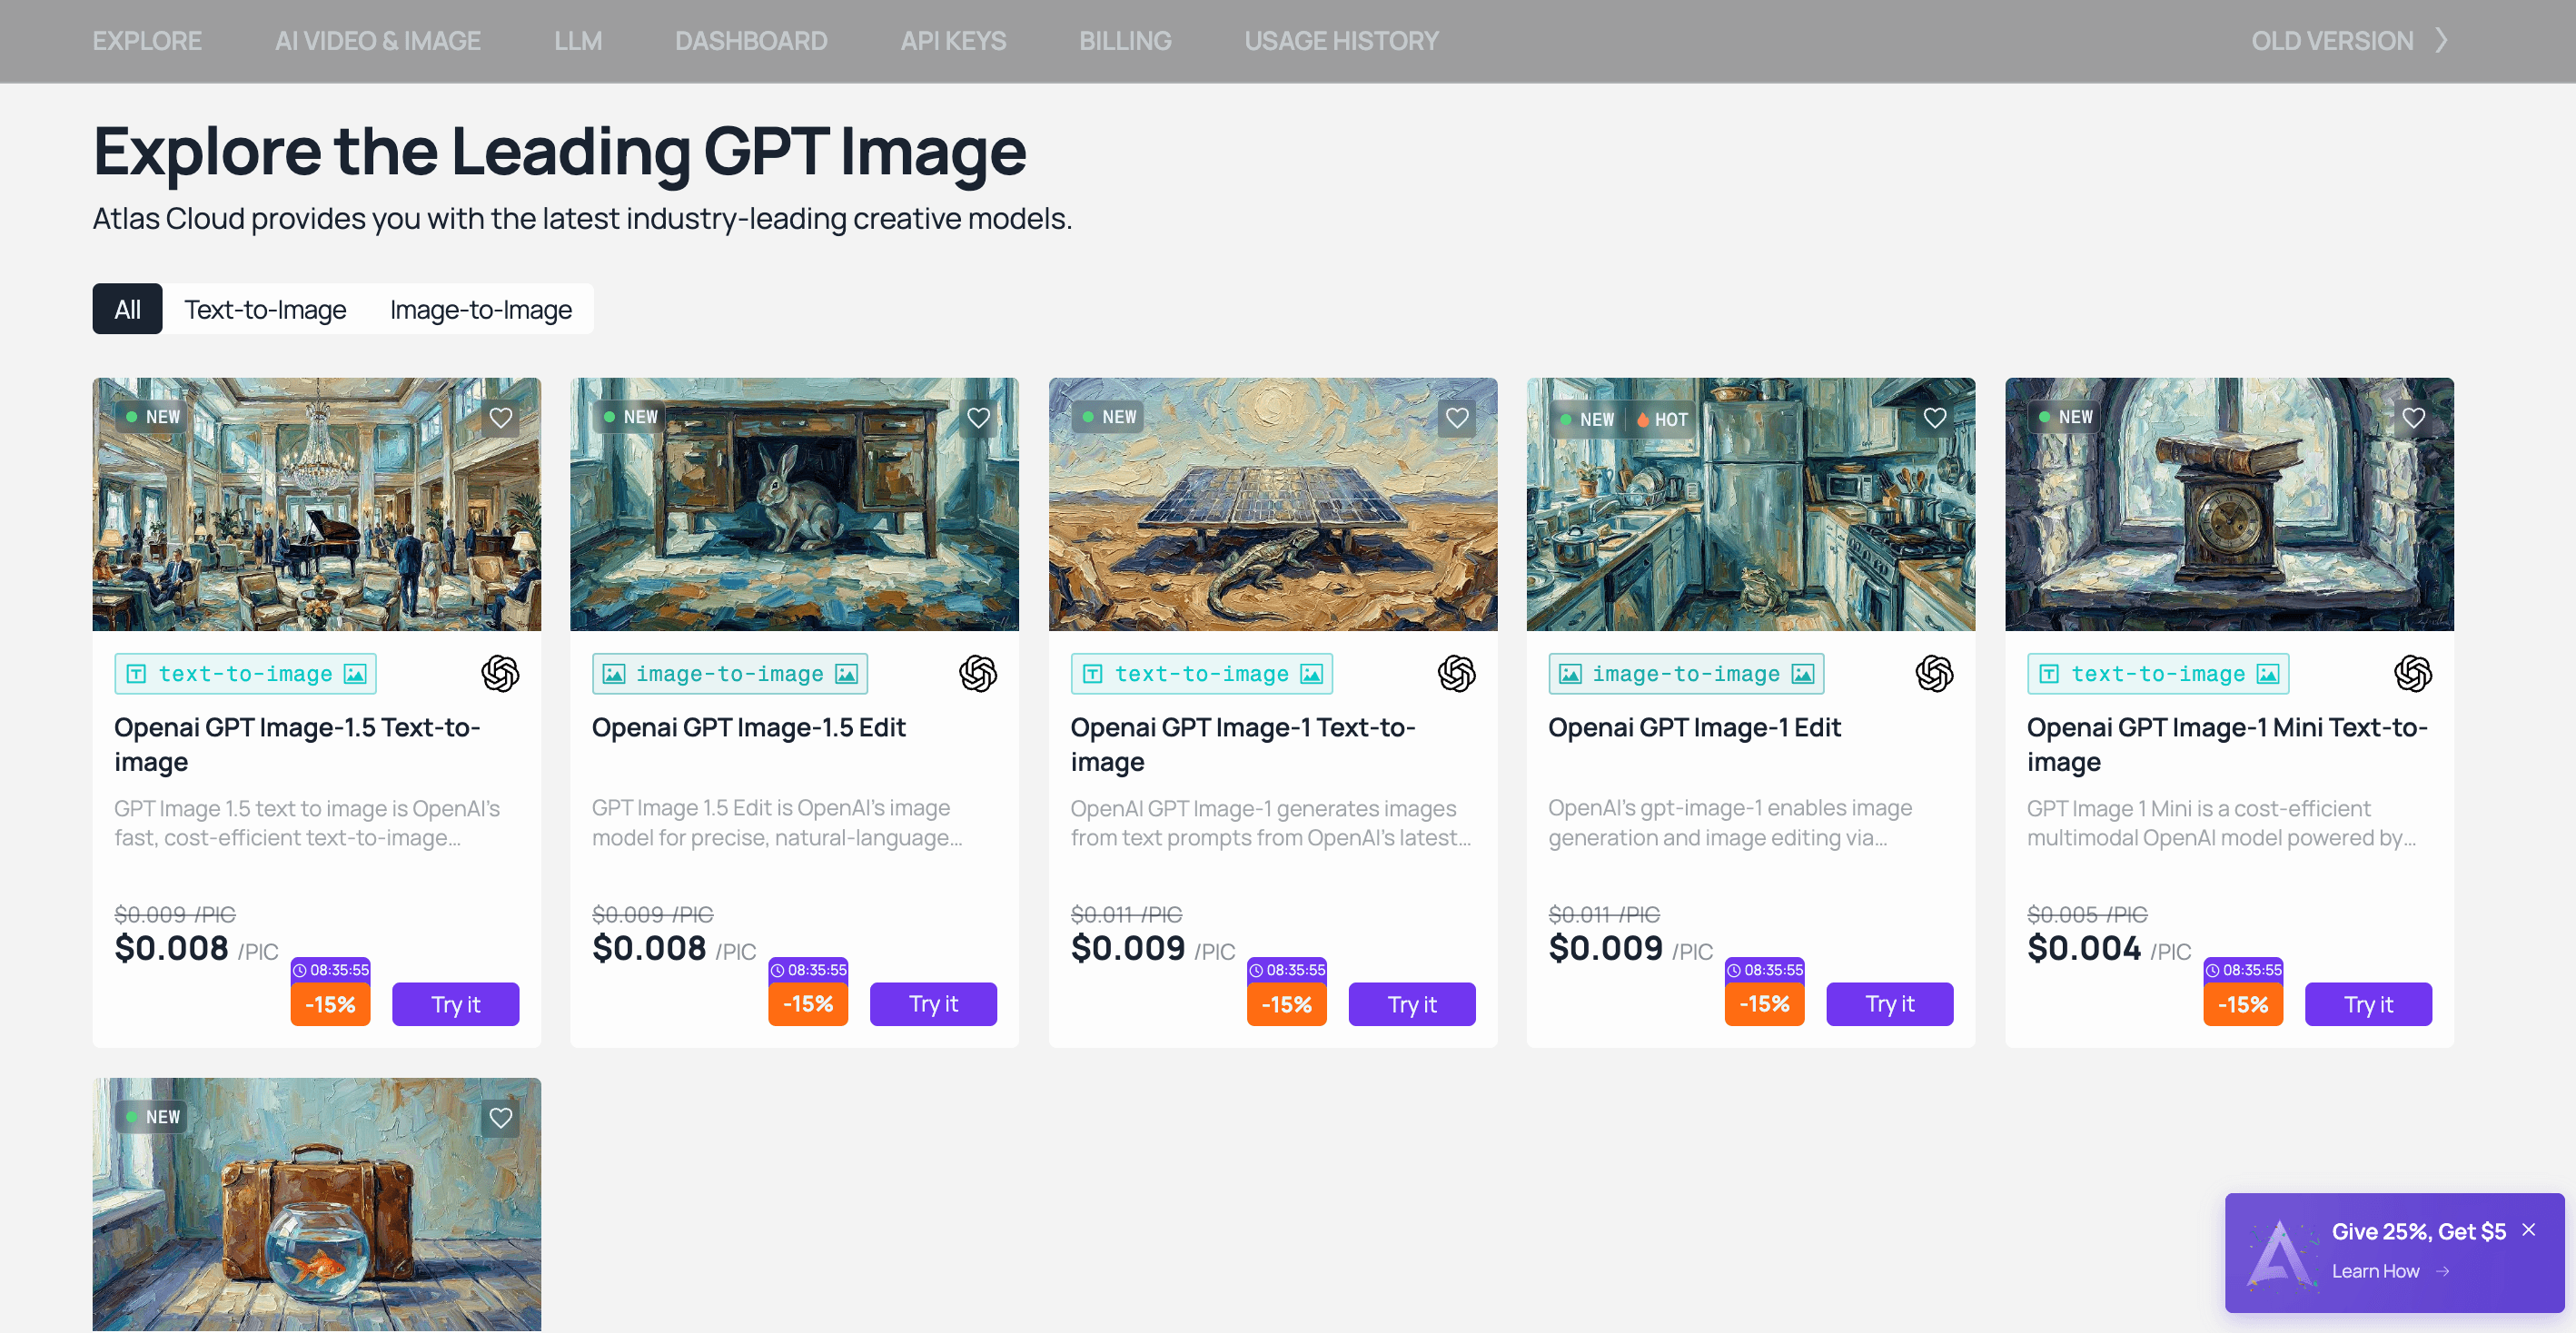This screenshot has width=2576, height=1333.
Task: Click heart icon on solar panel thumbnail
Action: pyautogui.click(x=1457, y=417)
